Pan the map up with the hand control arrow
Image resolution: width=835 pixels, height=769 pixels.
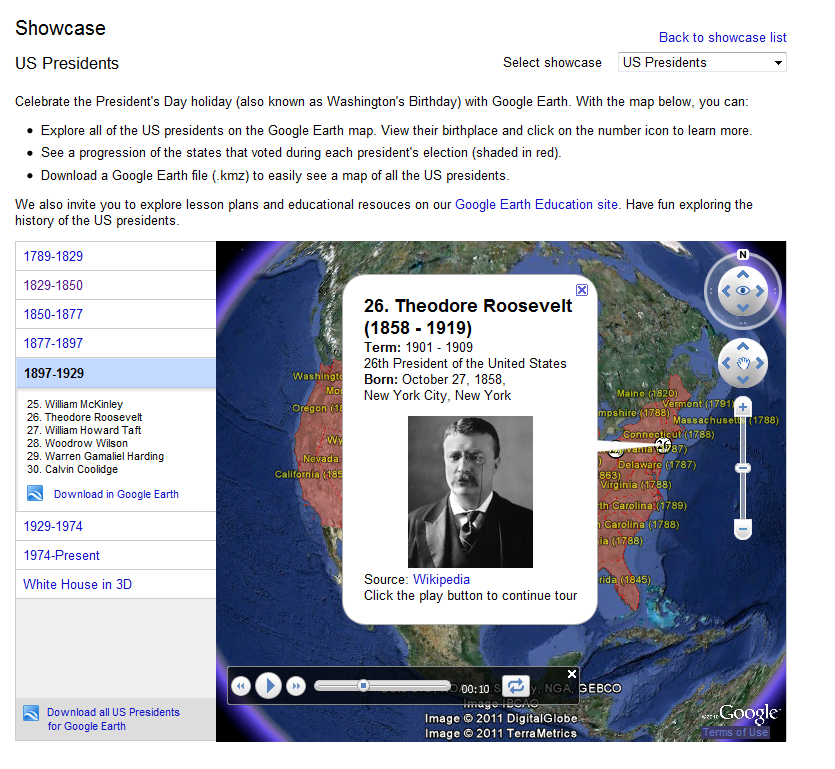[743, 346]
